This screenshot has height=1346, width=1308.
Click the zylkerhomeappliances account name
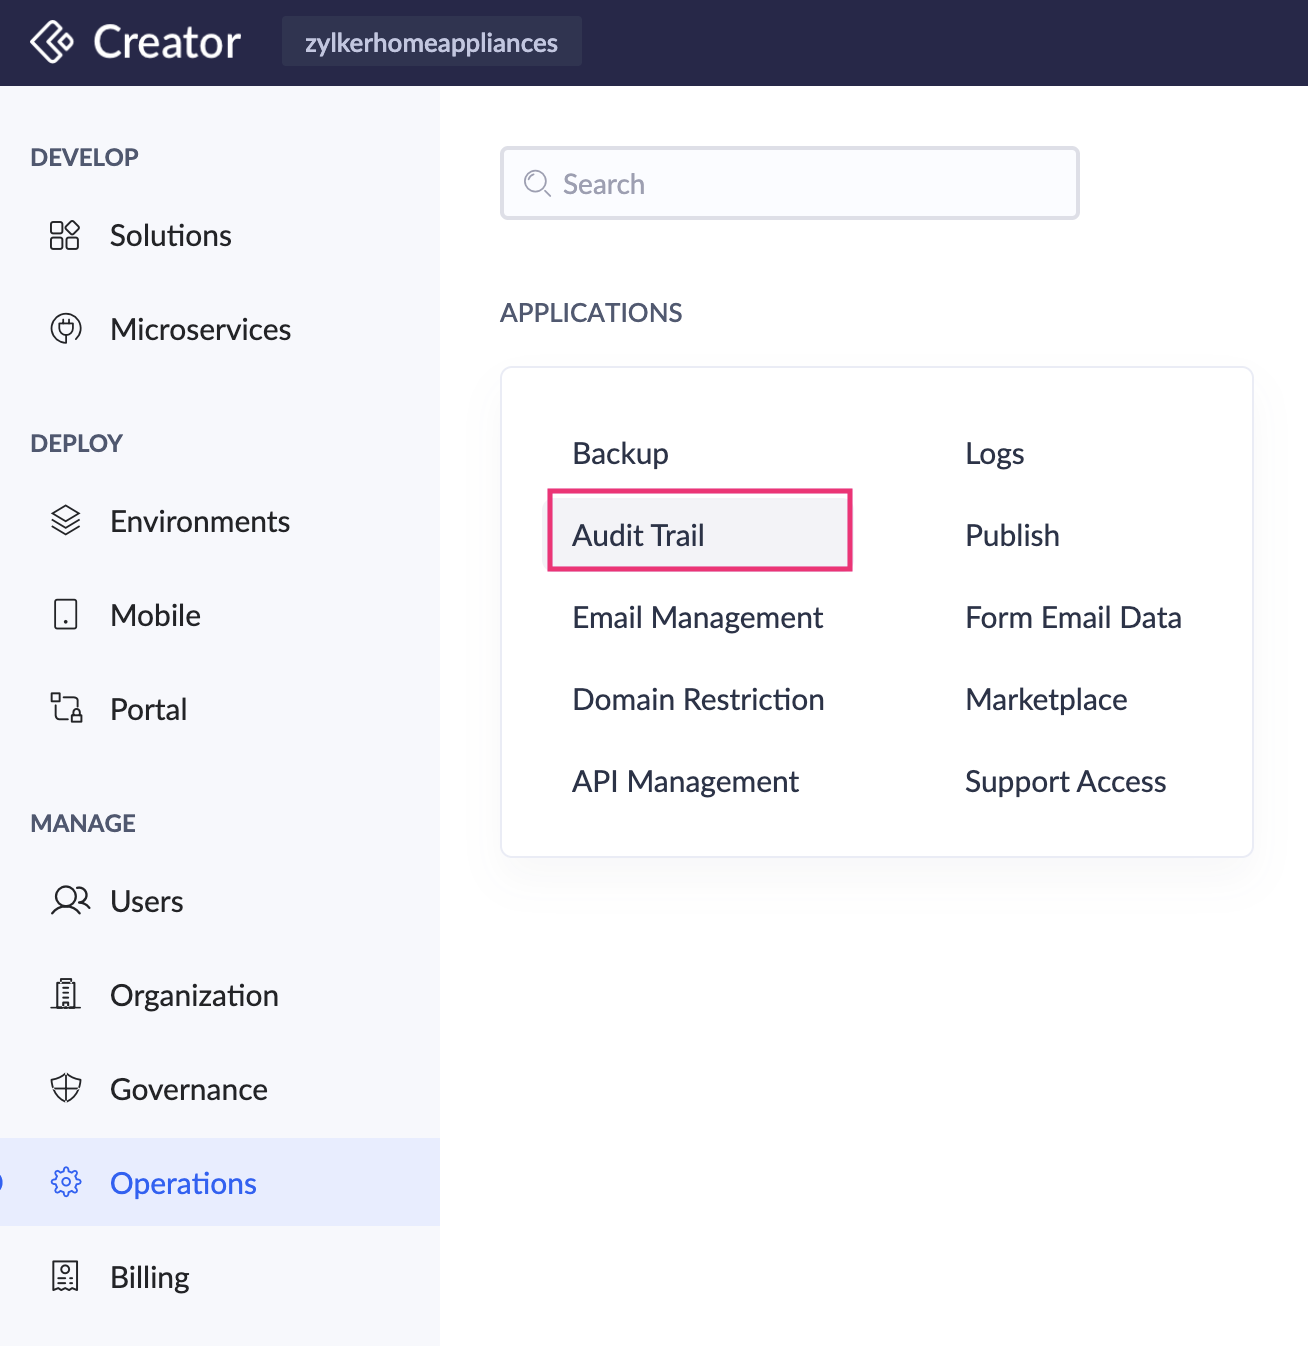431,43
